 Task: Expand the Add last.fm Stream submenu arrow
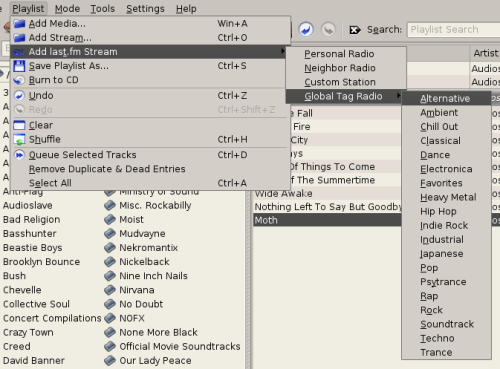point(282,51)
